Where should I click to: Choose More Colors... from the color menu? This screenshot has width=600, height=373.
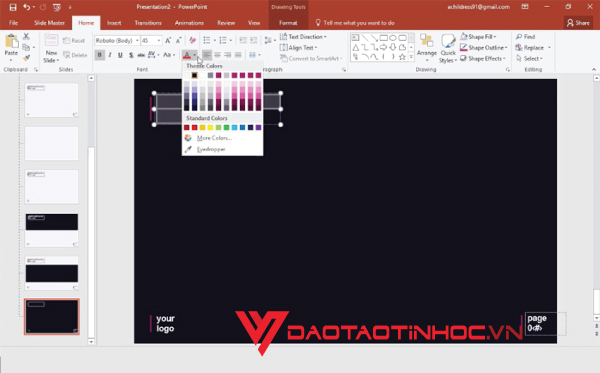pos(214,138)
